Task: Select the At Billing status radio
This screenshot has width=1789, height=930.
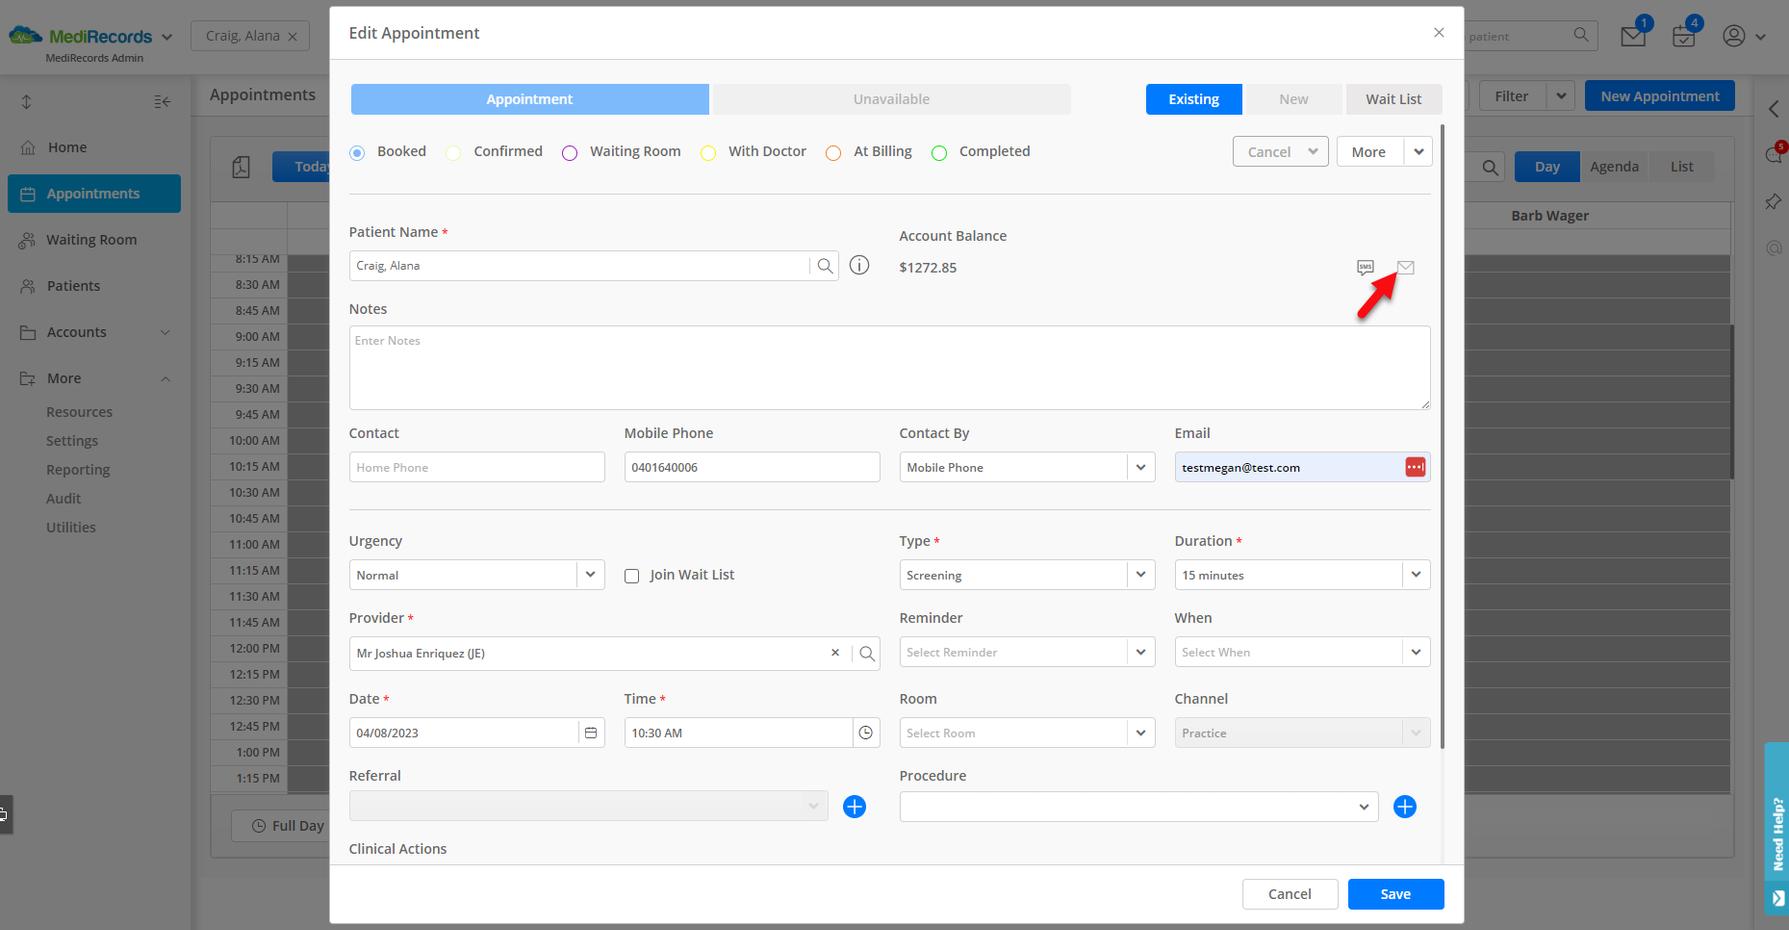Action: coord(833,153)
